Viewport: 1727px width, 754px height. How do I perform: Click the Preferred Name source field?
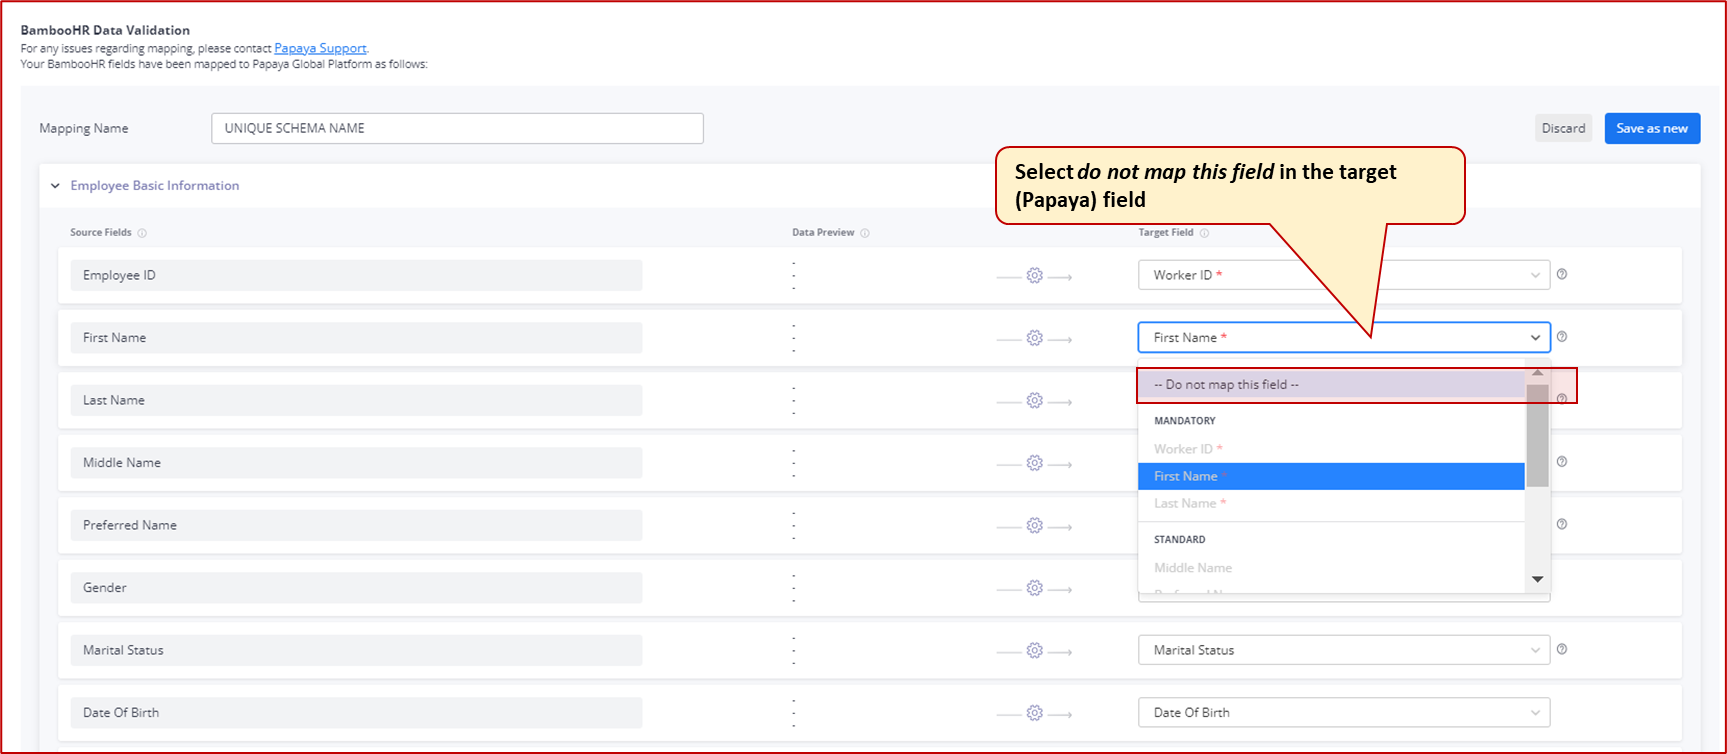coord(356,525)
